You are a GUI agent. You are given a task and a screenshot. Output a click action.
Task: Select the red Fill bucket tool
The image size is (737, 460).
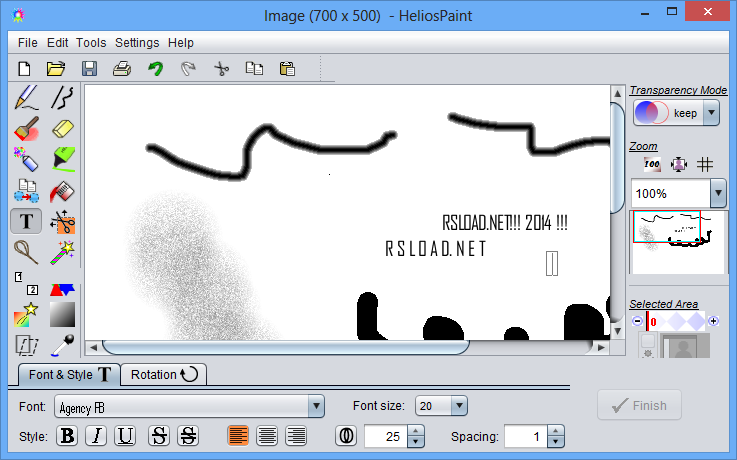[x=63, y=191]
